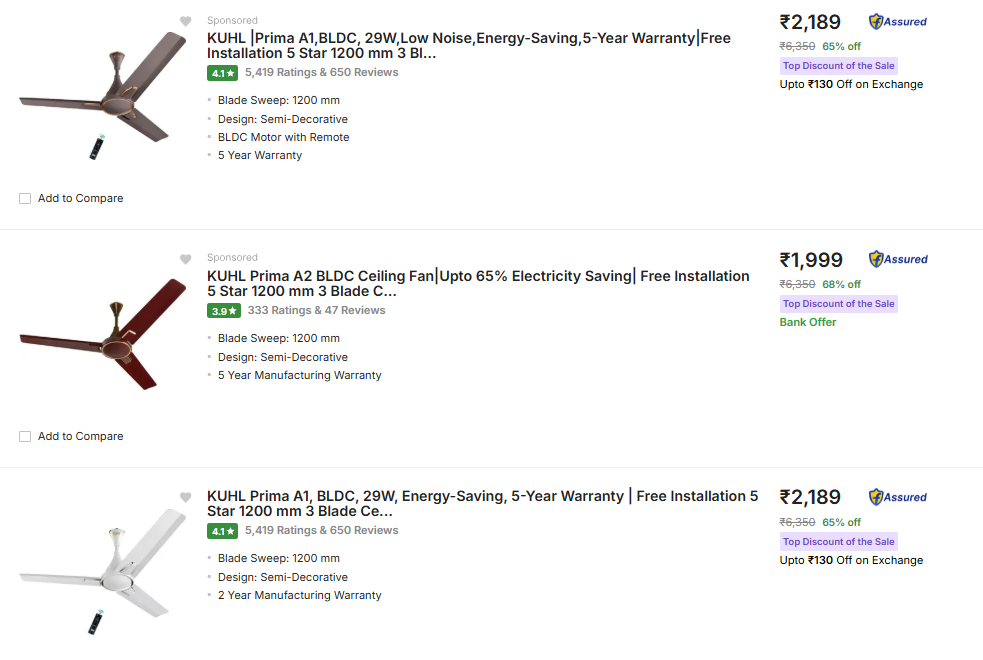This screenshot has height=660, width=983.
Task: Click the Assured badge on the Low Noise listing
Action: tap(898, 22)
